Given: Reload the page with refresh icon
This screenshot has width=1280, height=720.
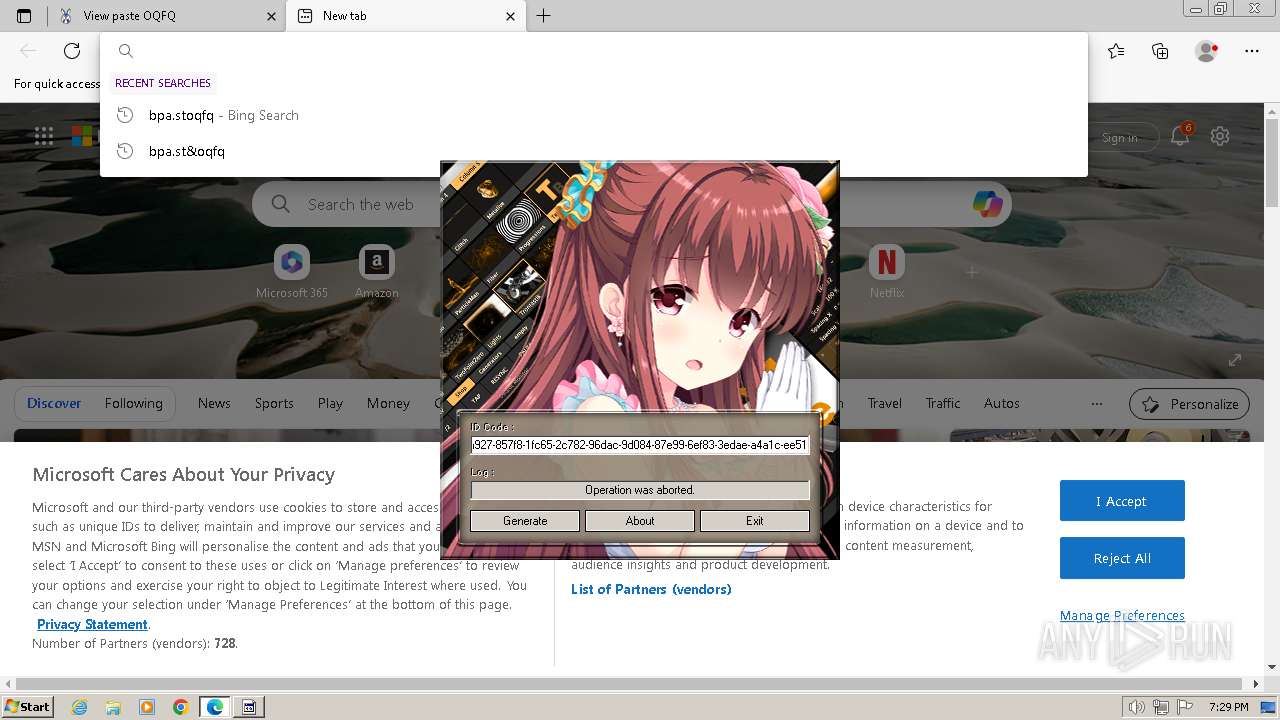Looking at the screenshot, I should [72, 51].
